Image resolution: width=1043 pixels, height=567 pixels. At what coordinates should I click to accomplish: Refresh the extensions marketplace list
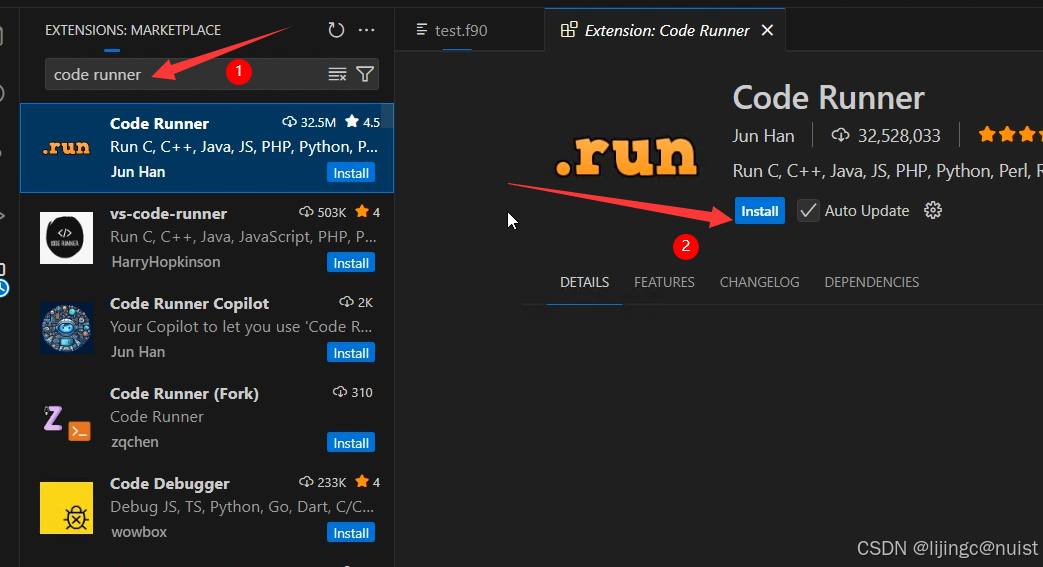336,30
